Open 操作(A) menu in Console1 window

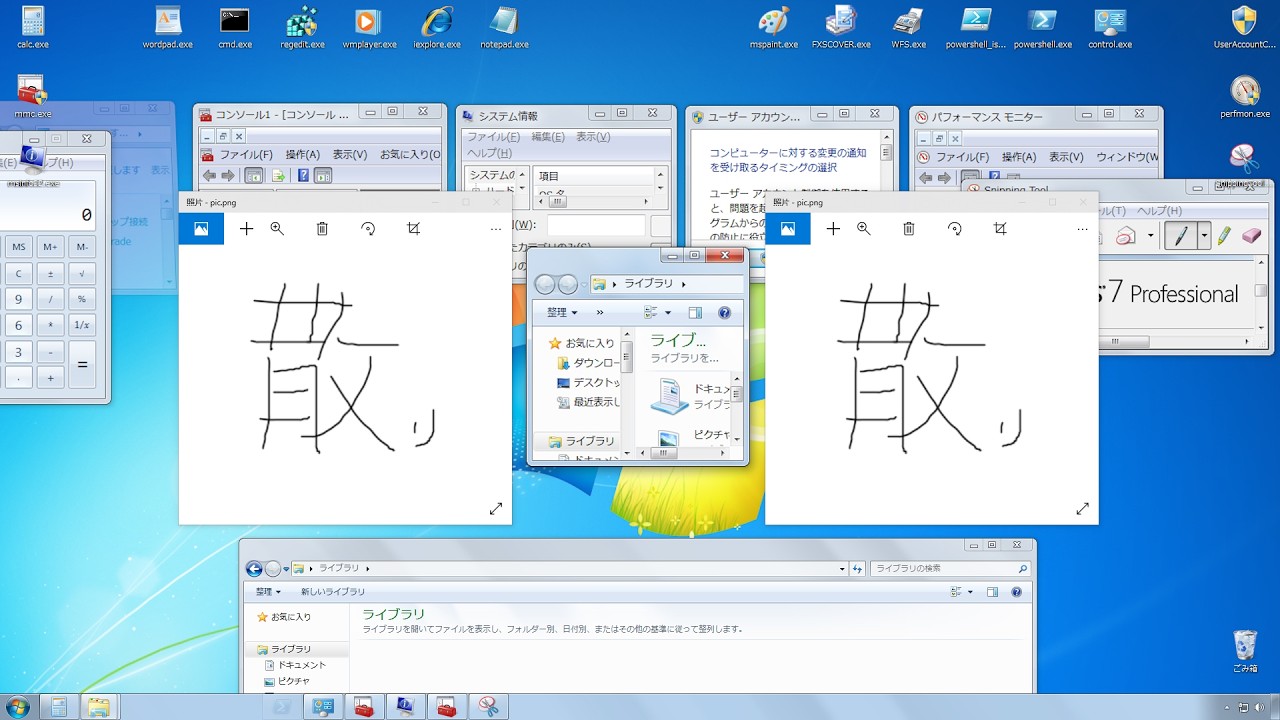pyautogui.click(x=302, y=155)
